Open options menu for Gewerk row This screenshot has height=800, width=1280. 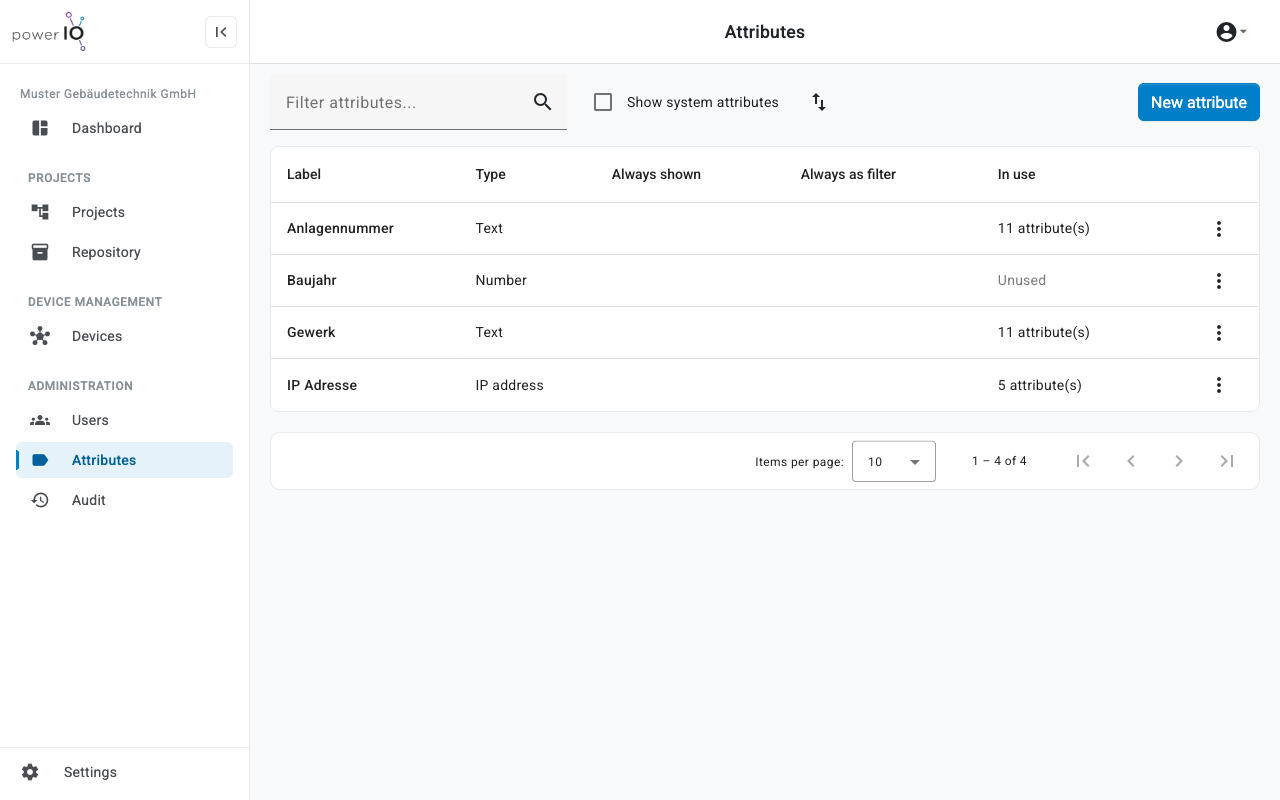point(1219,333)
